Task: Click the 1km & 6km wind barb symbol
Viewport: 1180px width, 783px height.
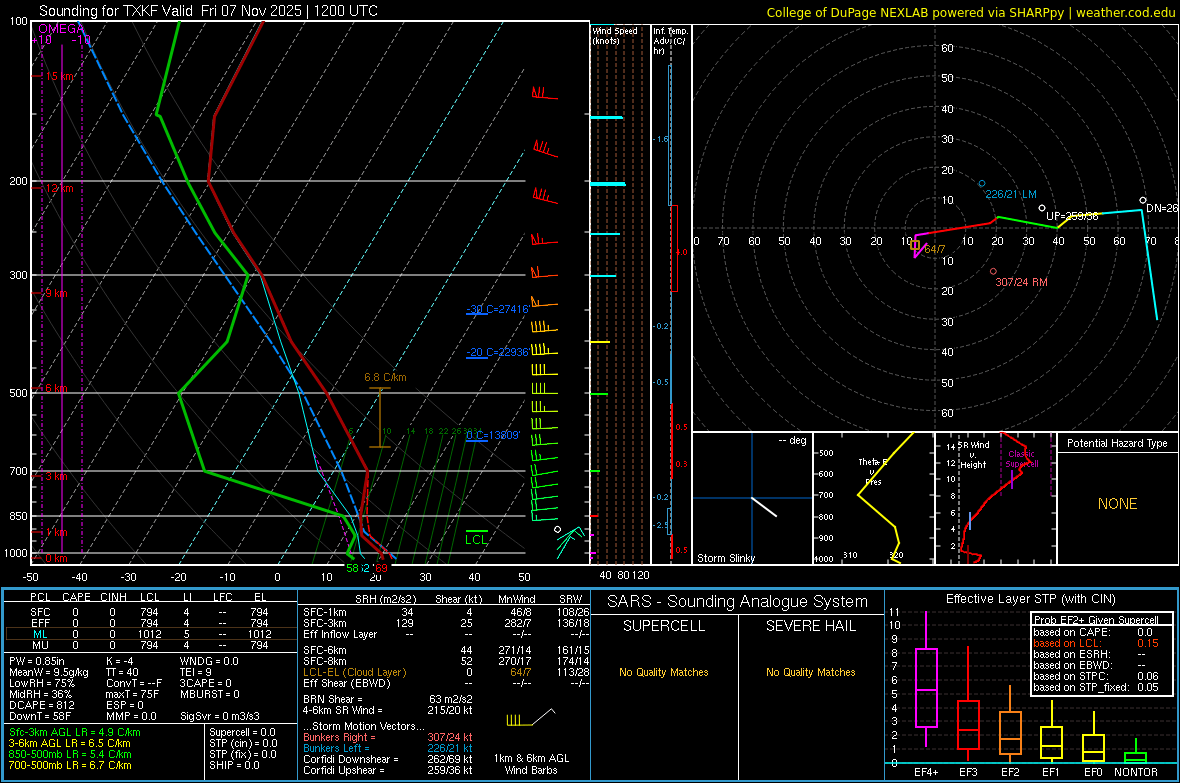Action: (x=531, y=717)
